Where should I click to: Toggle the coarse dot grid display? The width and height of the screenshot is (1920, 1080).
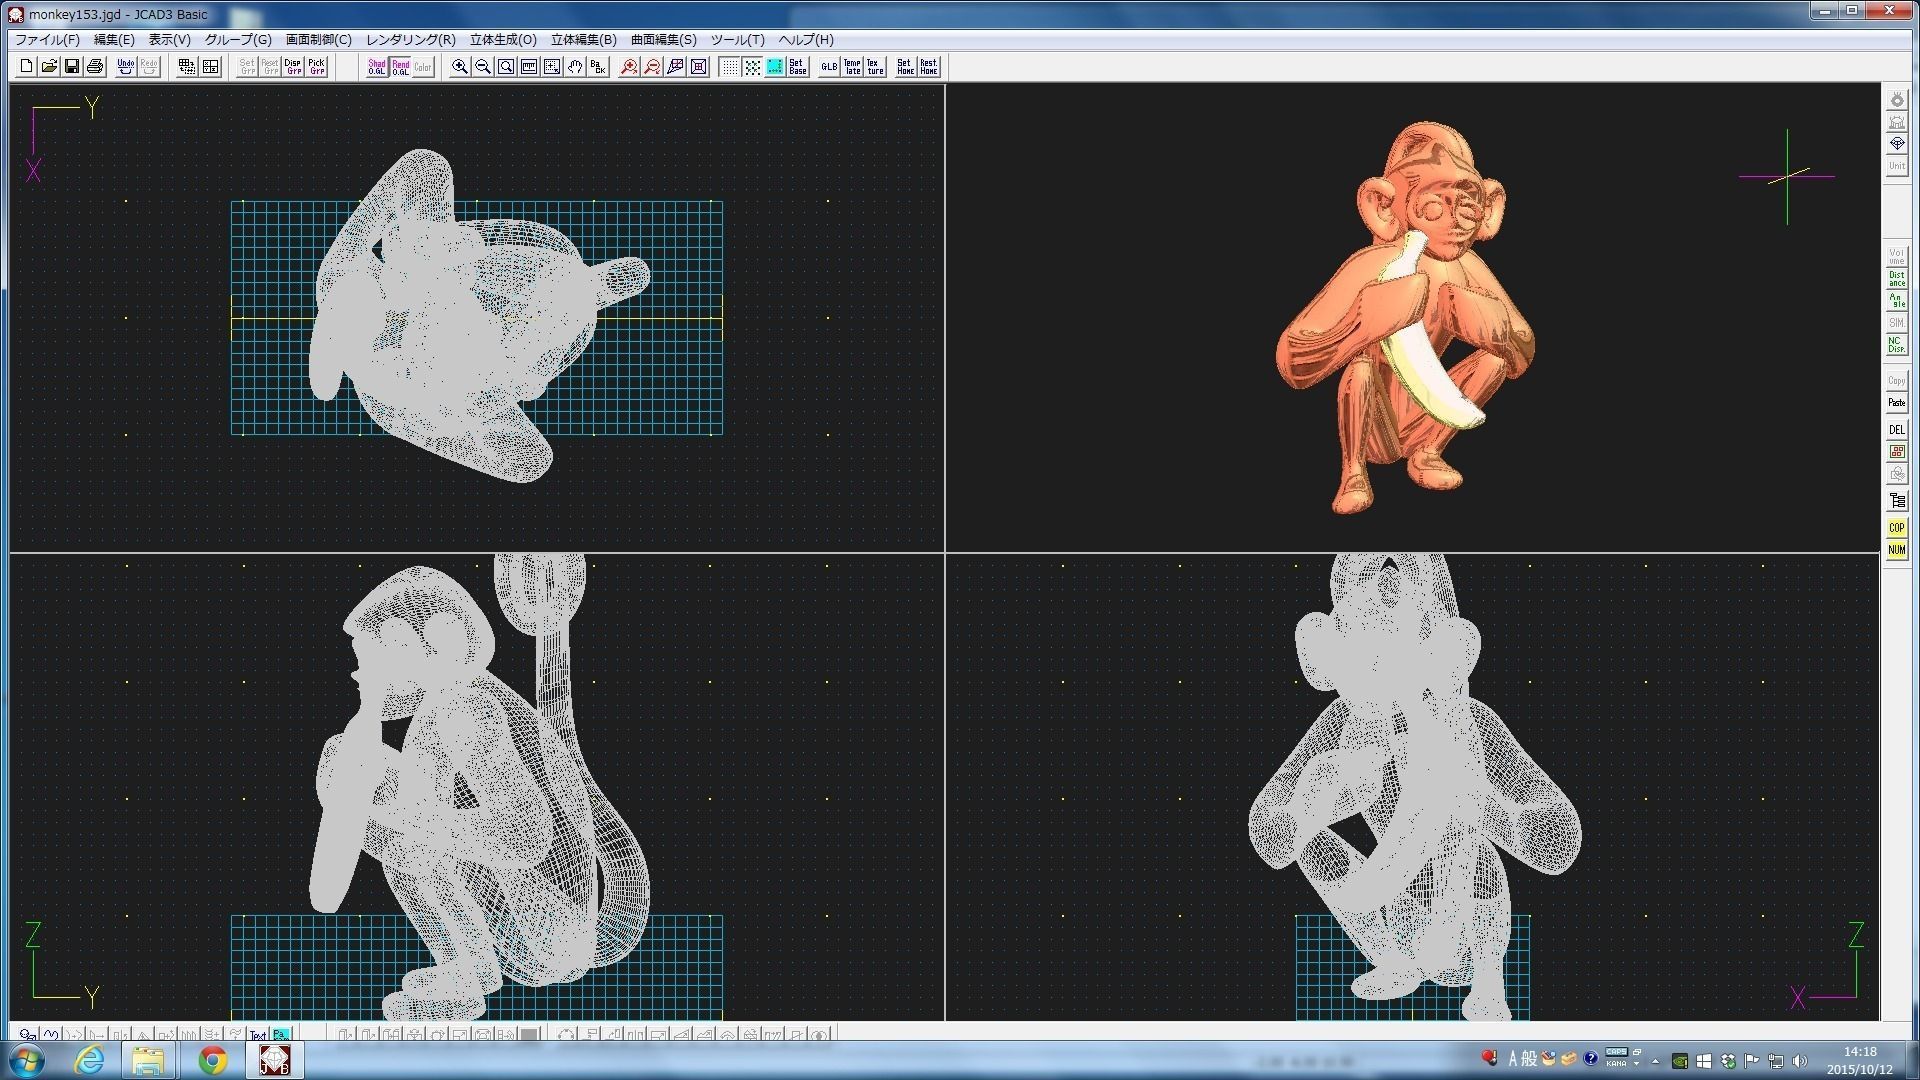(752, 67)
